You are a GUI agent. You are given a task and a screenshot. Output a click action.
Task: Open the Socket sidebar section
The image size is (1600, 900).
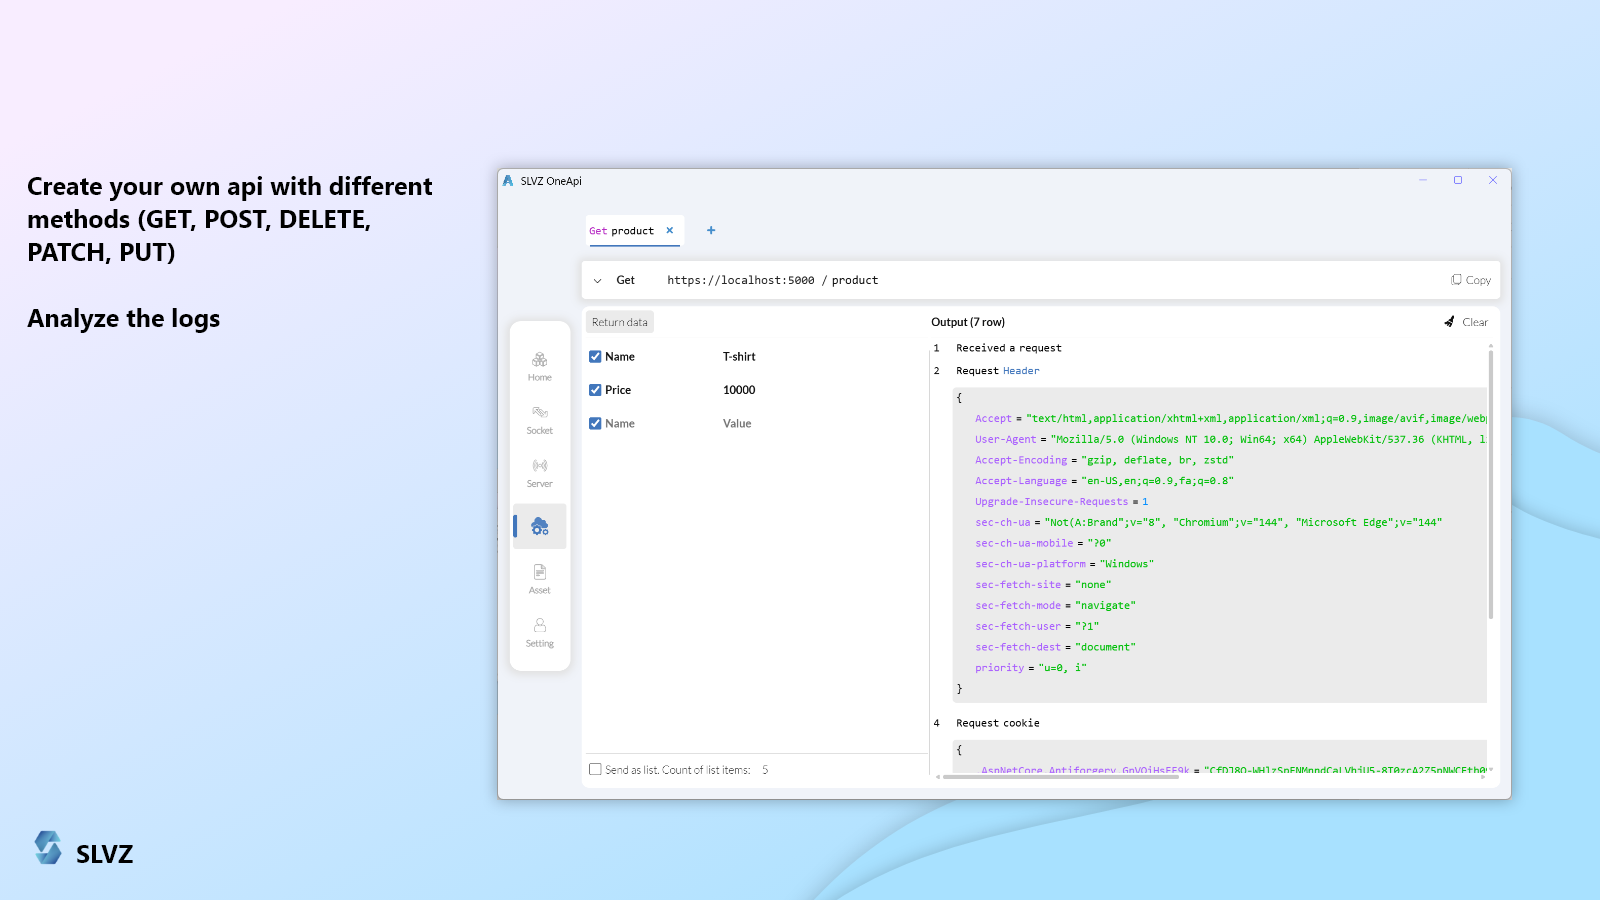click(539, 419)
